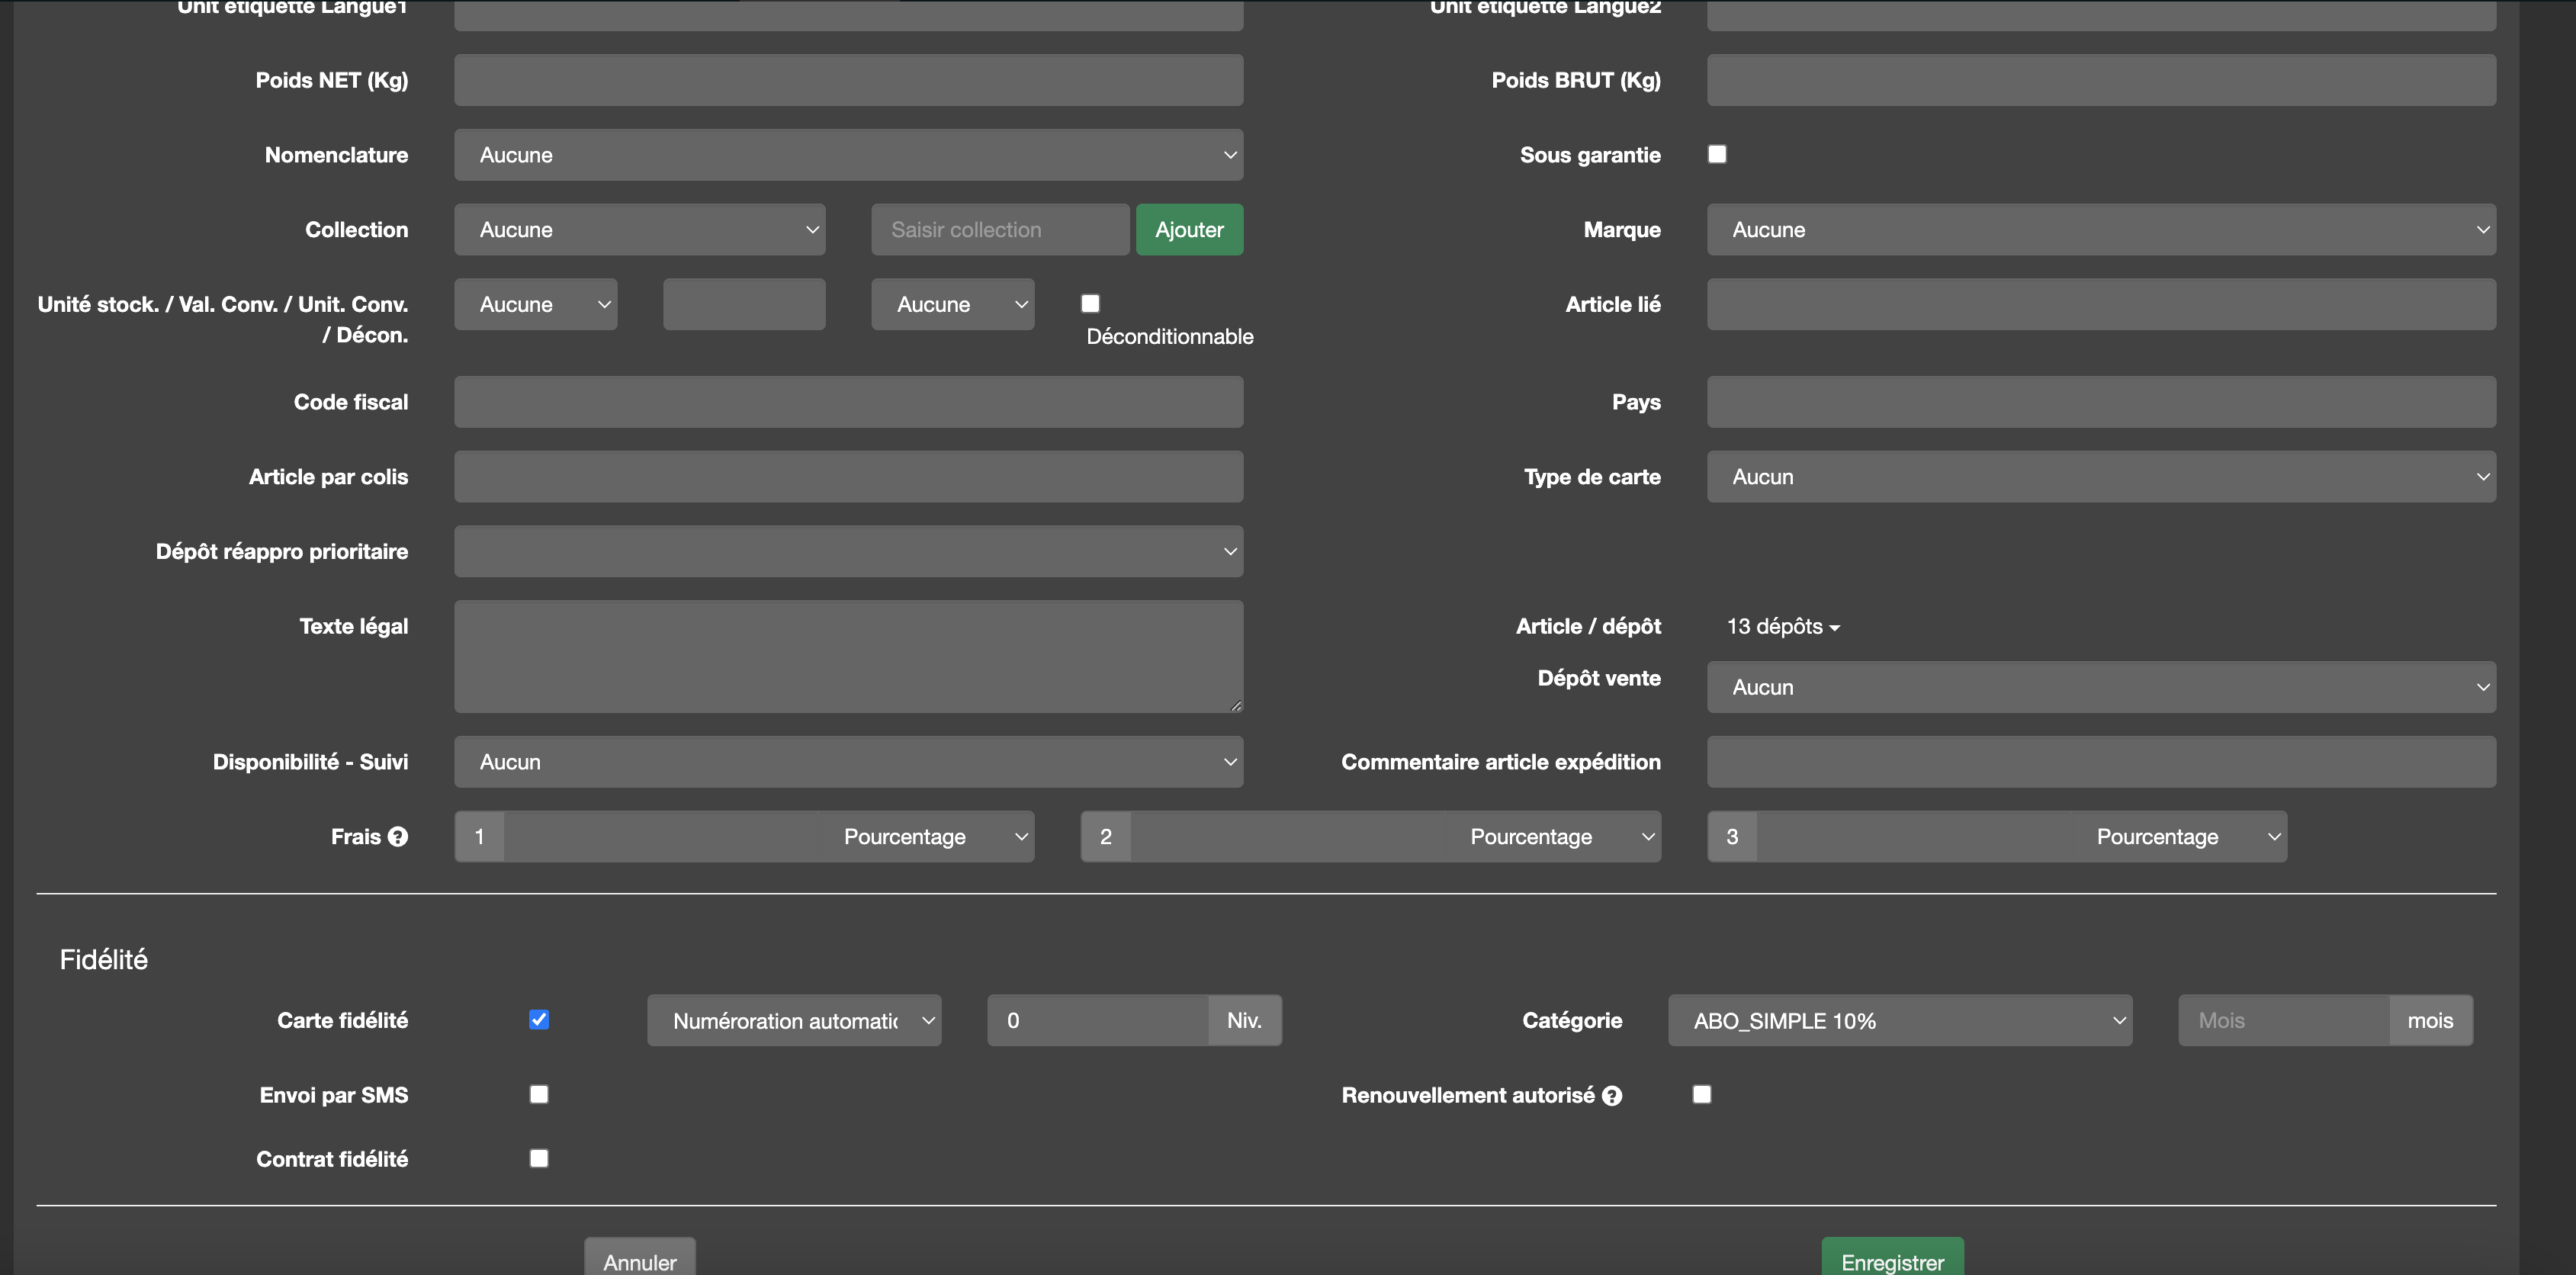
Task: Click the green Ajouter button
Action: pyautogui.click(x=1189, y=230)
